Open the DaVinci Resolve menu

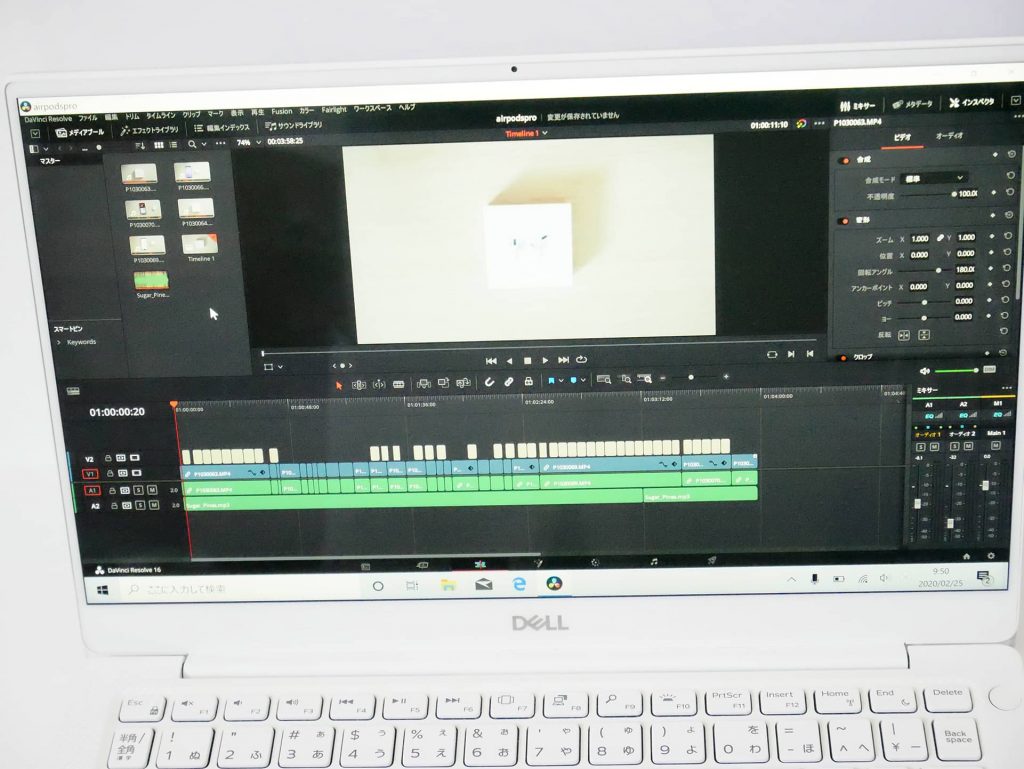48,119
